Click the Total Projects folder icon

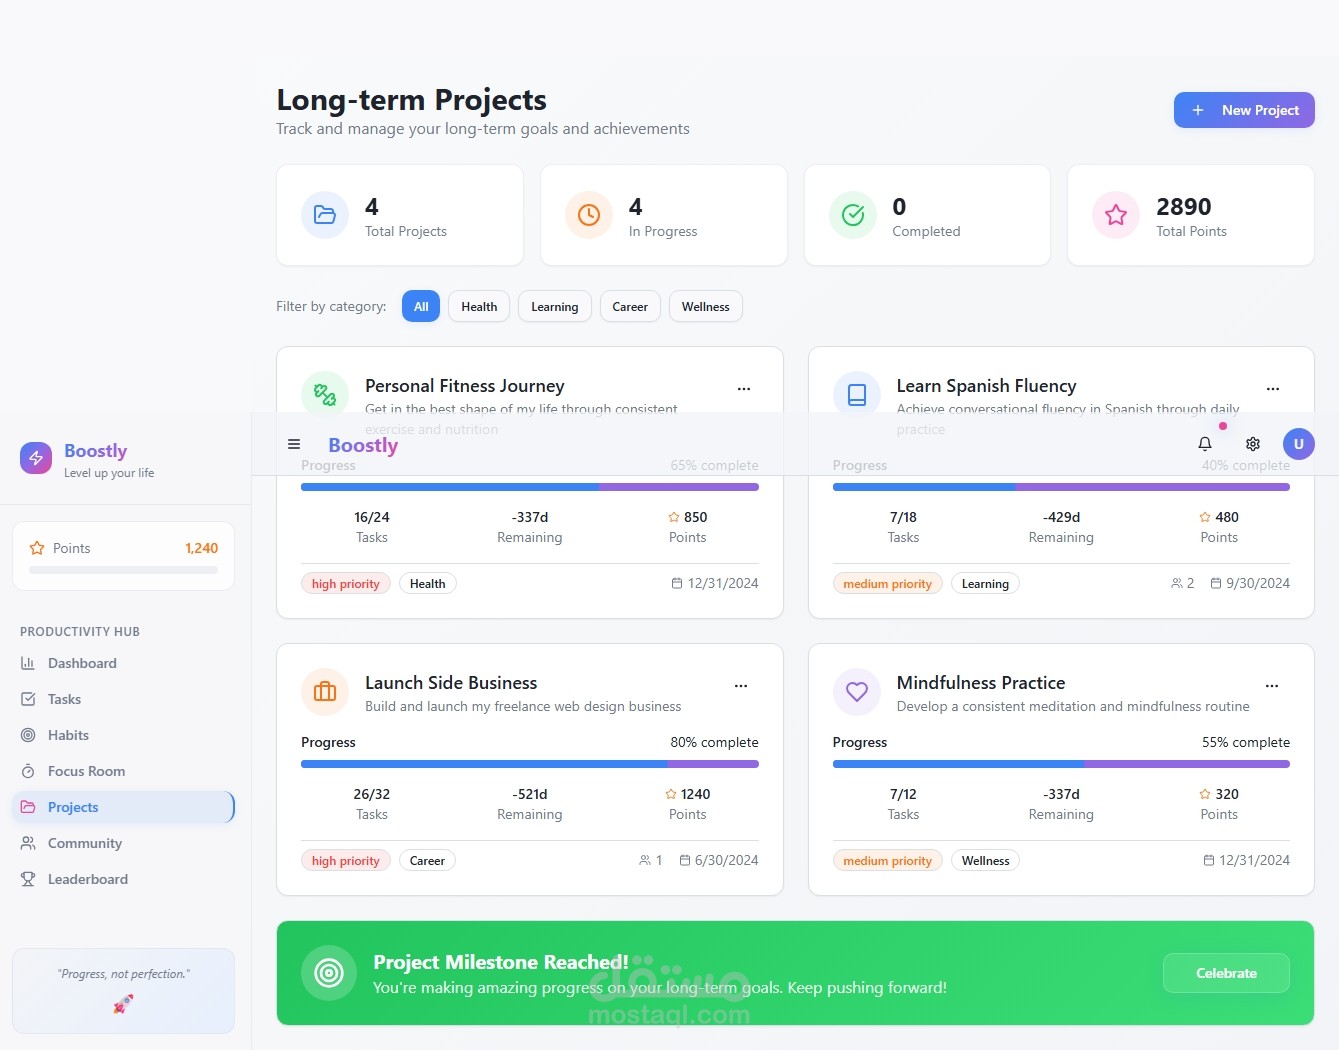[x=325, y=215]
